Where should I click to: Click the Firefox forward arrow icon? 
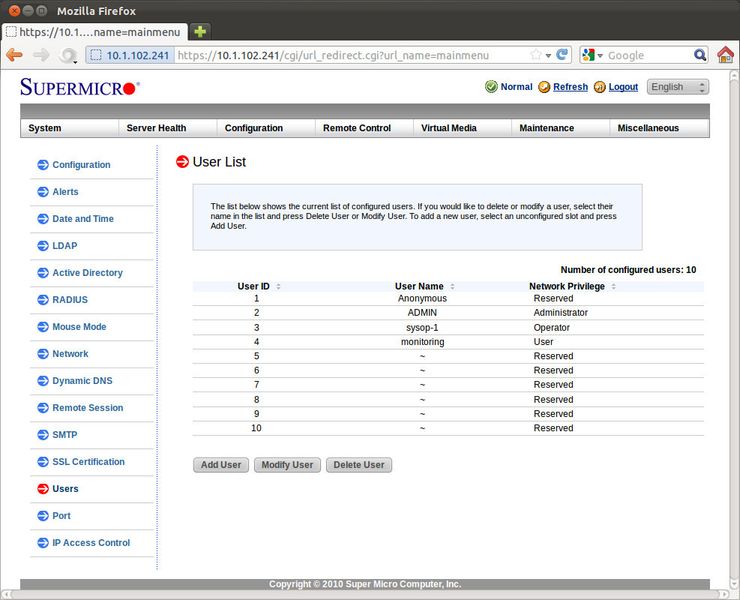point(41,55)
